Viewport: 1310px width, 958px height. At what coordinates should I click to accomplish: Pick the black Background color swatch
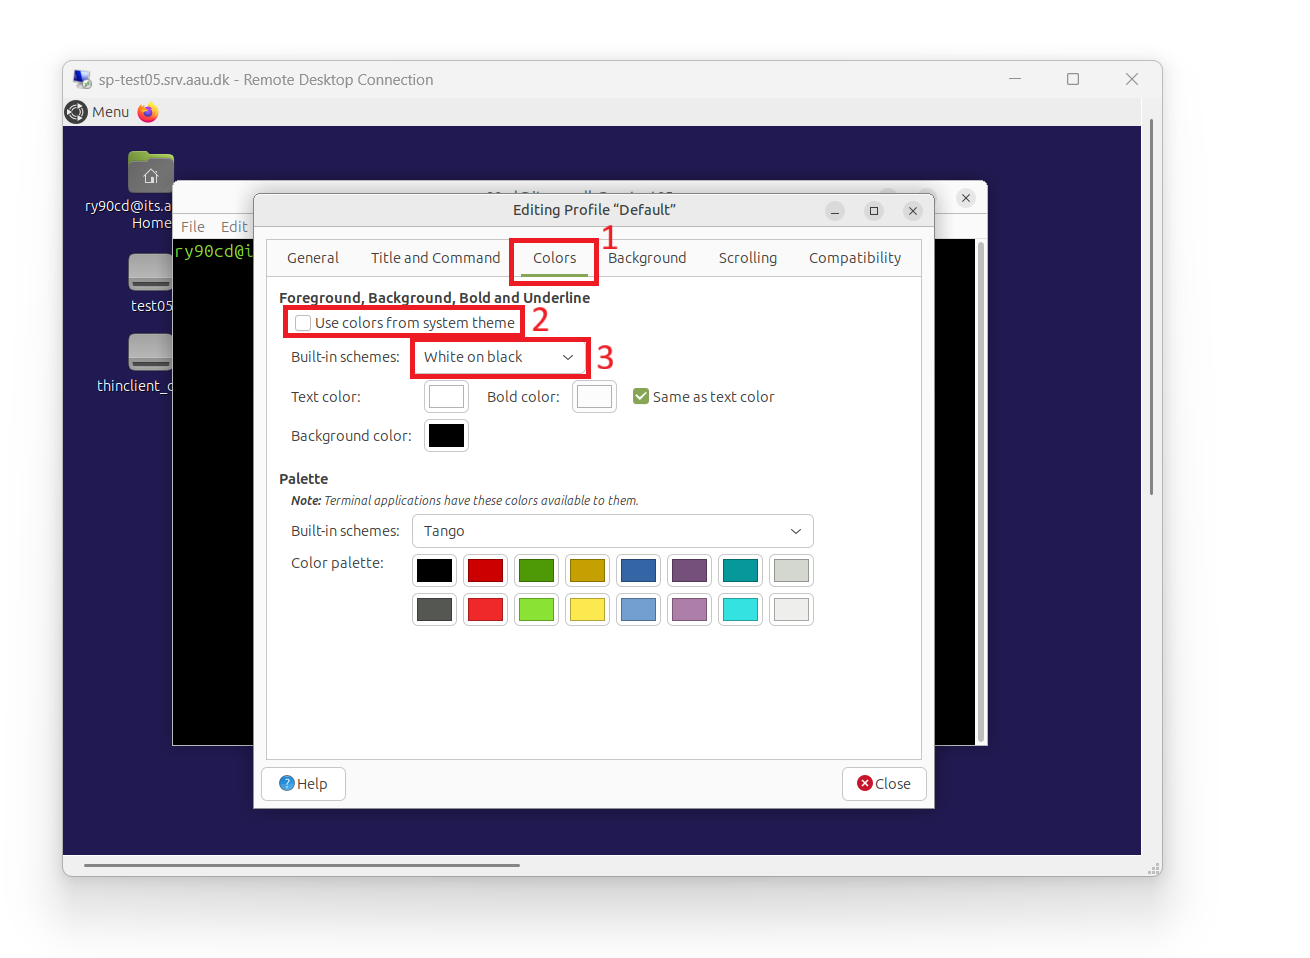click(446, 435)
